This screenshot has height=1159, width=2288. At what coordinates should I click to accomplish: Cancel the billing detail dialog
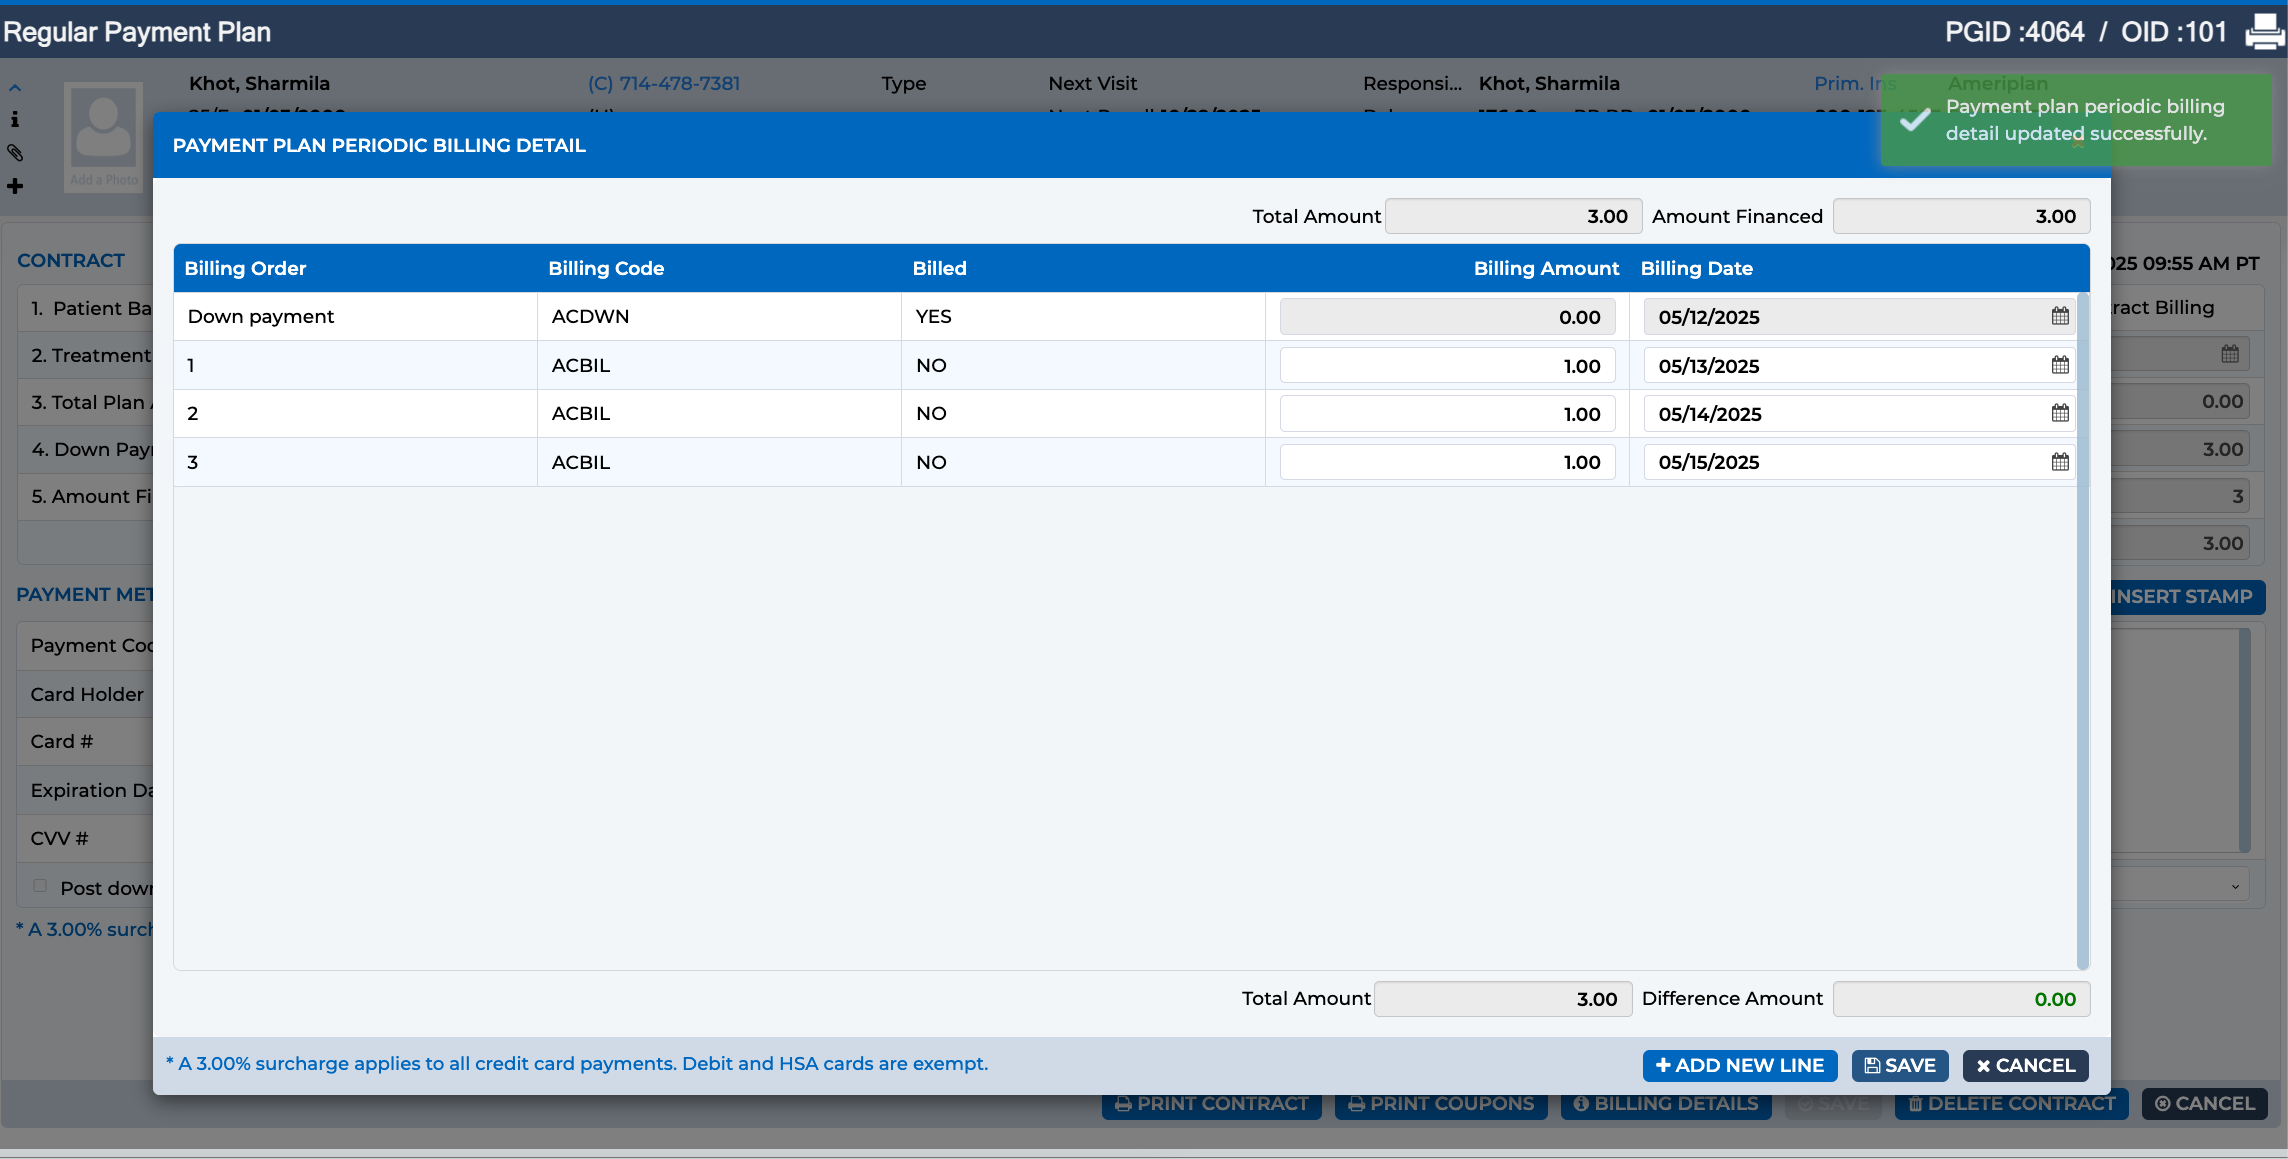click(2025, 1066)
